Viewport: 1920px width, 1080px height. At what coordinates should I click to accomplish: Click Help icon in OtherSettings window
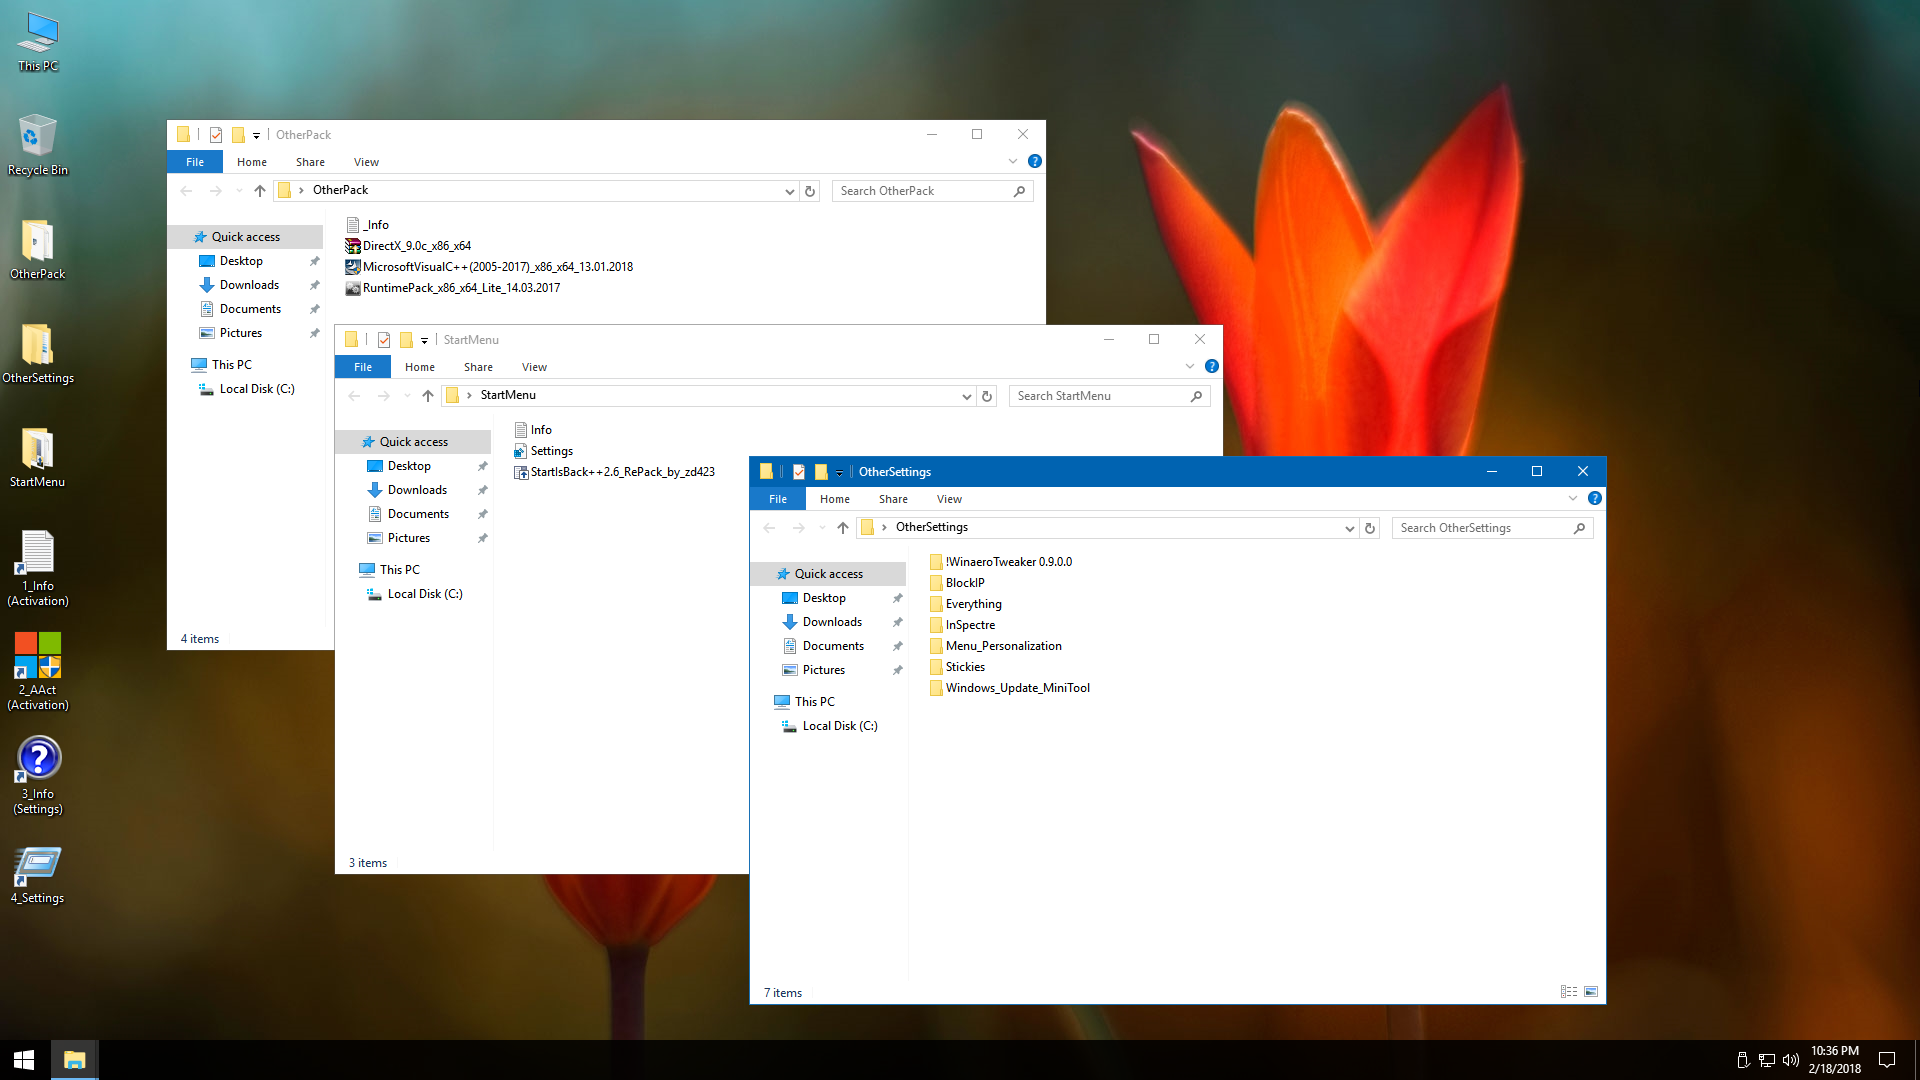tap(1595, 498)
